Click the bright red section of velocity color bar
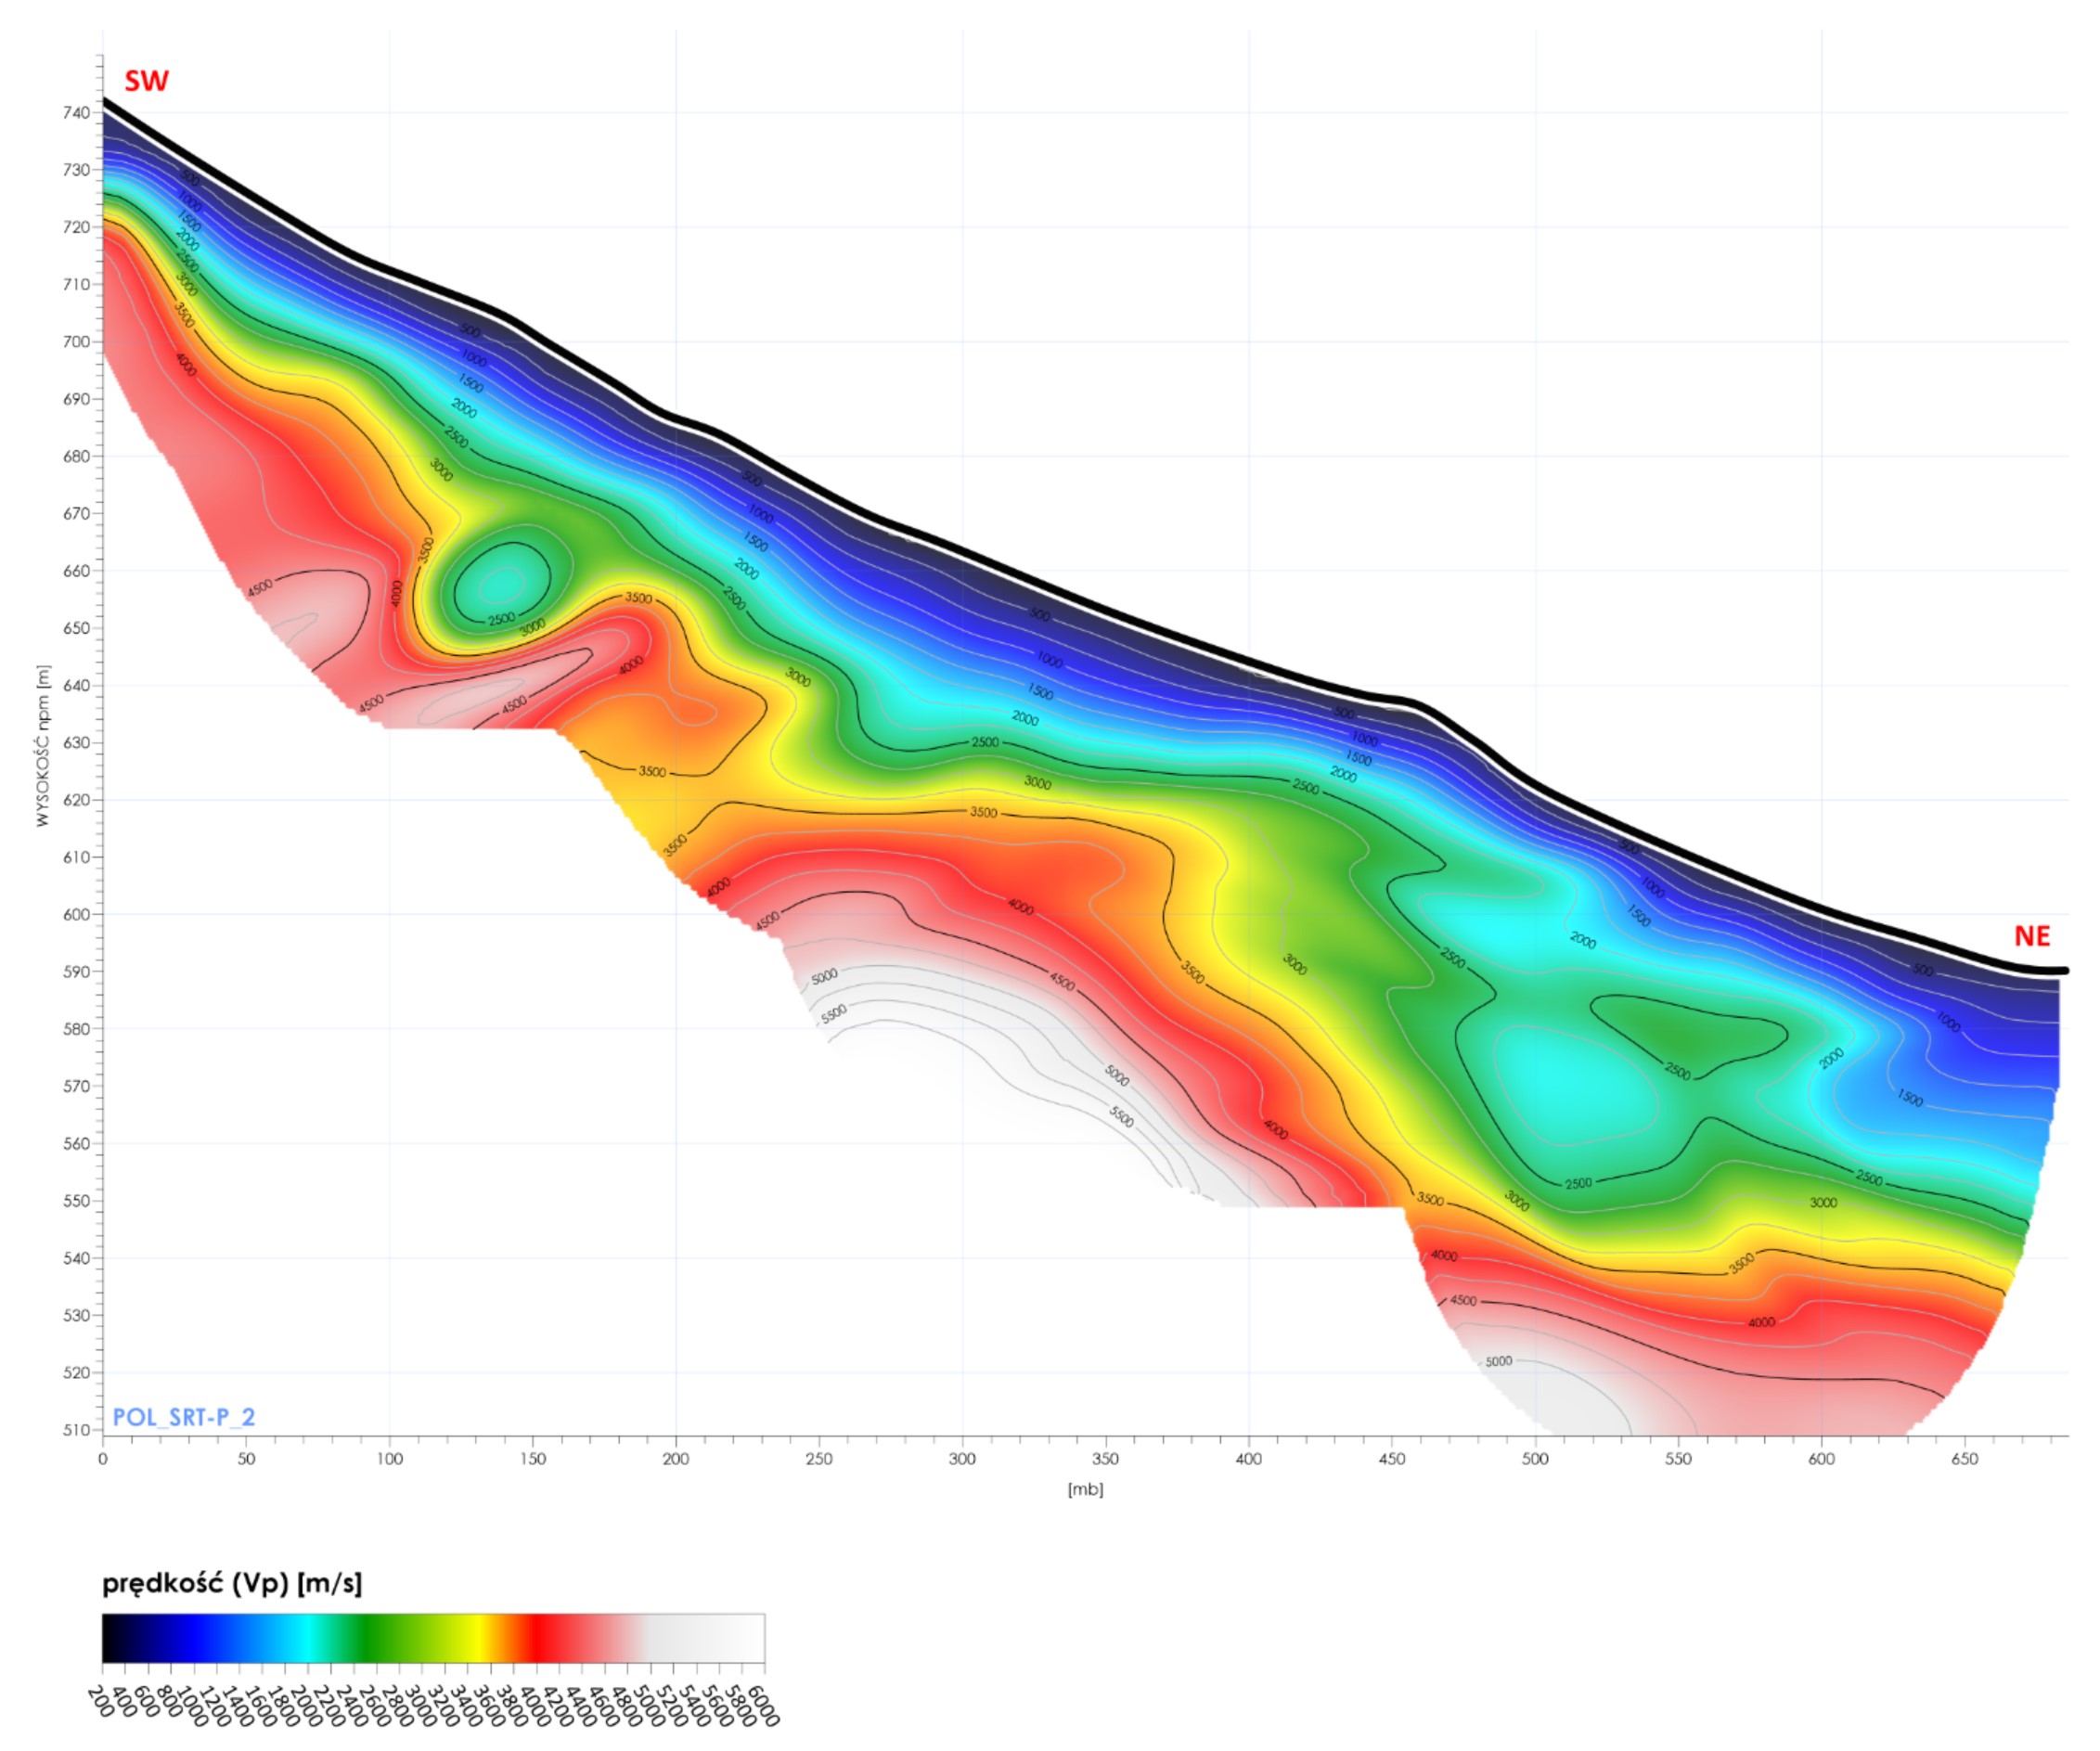Viewport: 2100px width, 1751px height. pos(537,1638)
